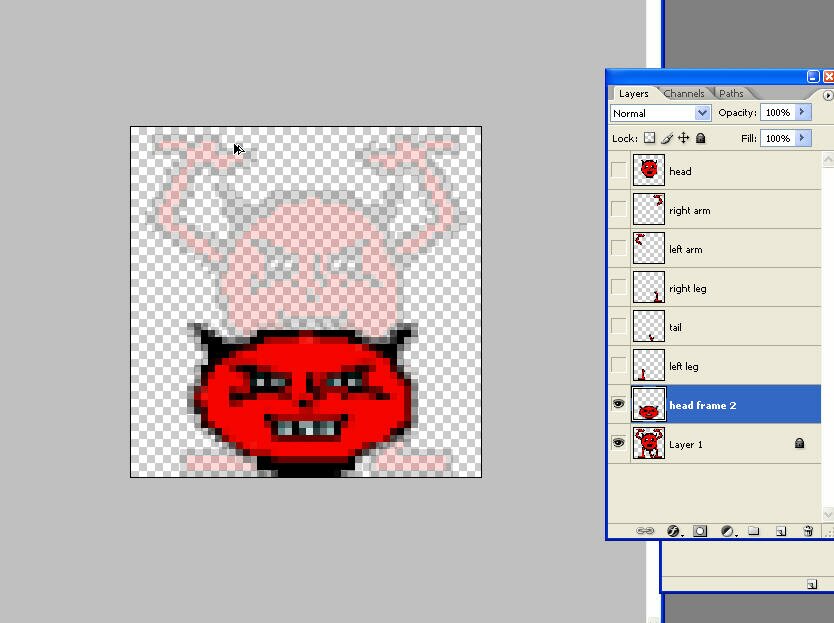Enable Lock all padlock icon

700,138
